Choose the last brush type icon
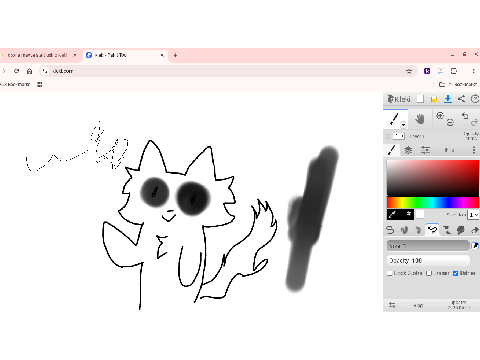Viewport: 480px width, 360px height. pyautogui.click(x=475, y=230)
